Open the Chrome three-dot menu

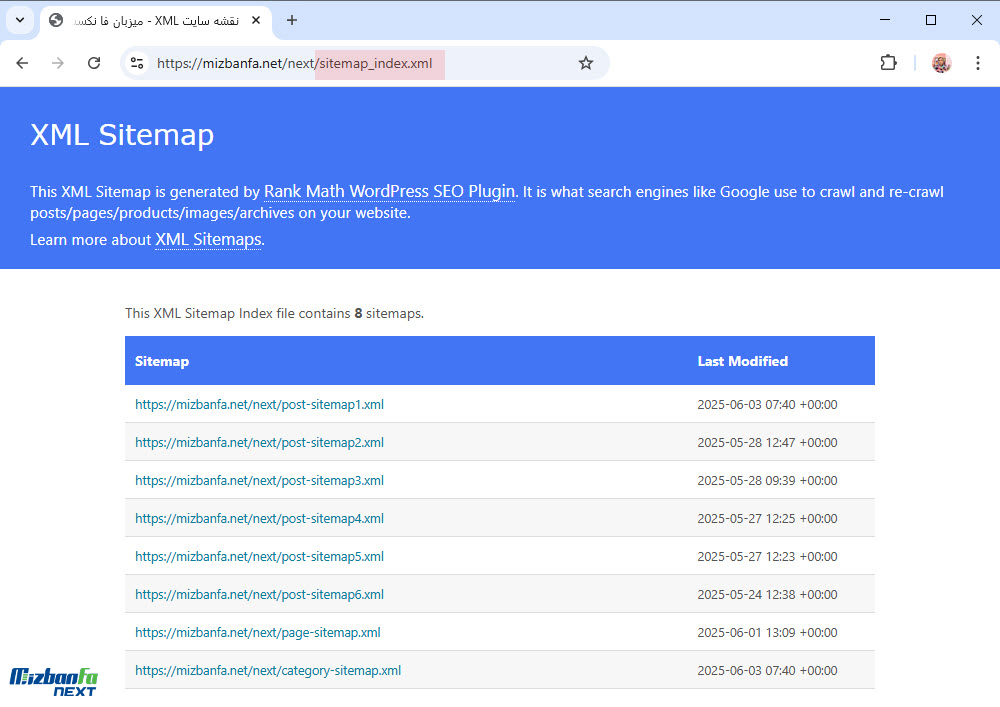[x=978, y=63]
